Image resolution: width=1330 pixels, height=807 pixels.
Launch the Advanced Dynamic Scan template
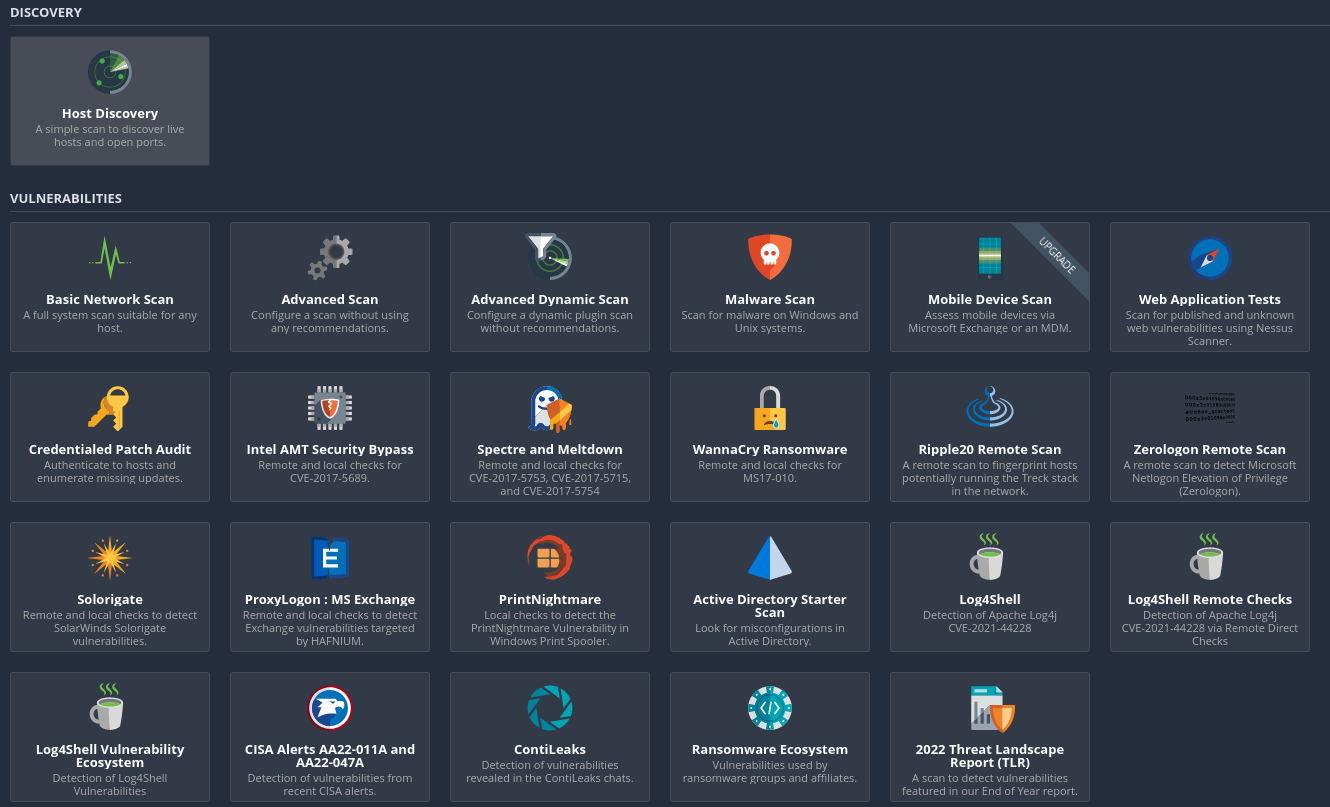(x=550, y=287)
